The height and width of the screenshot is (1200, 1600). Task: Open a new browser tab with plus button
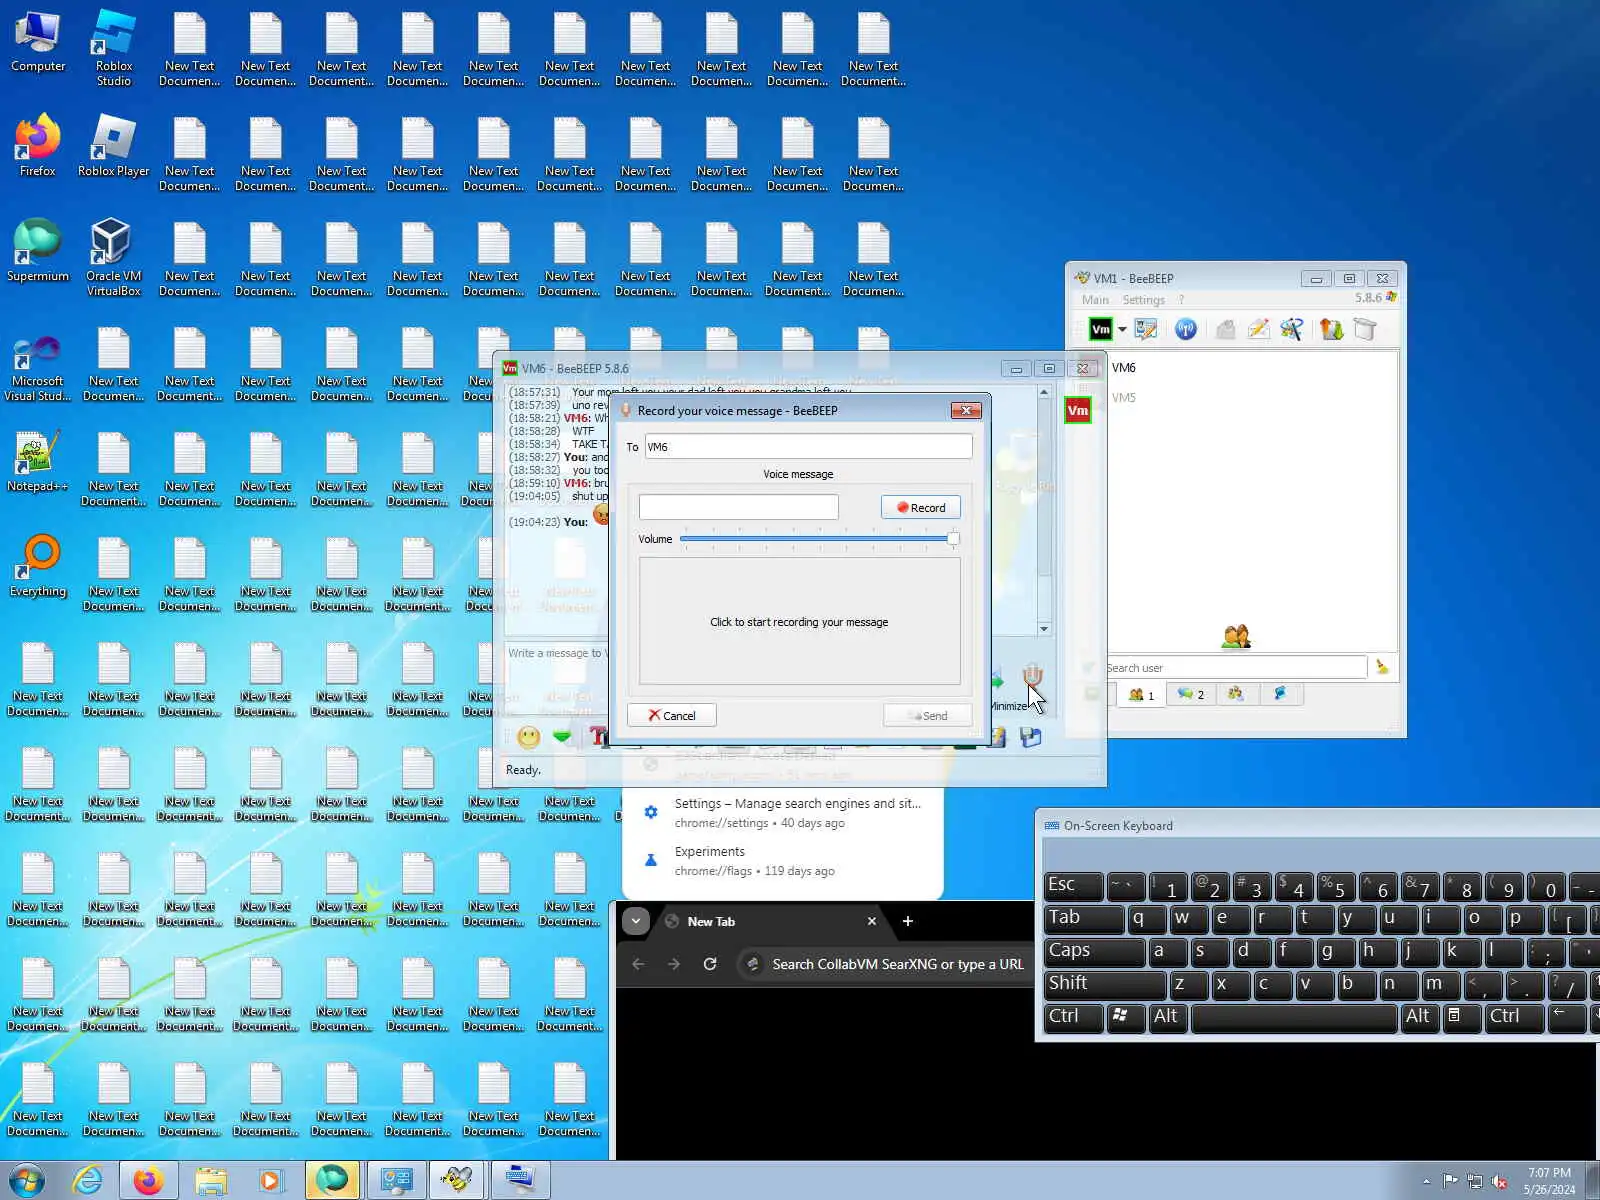pos(908,921)
